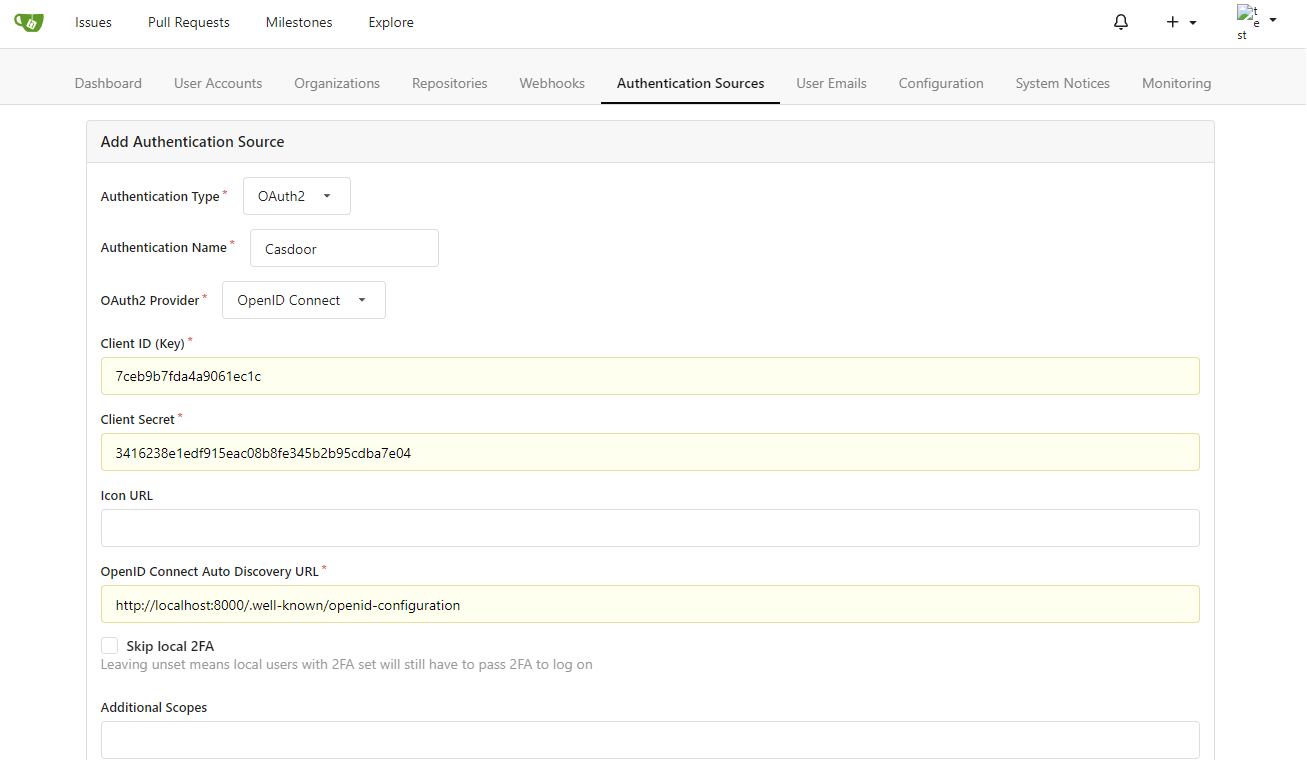Viewport: 1307px width, 760px height.
Task: Click the plus icon to create new
Action: [x=1173, y=21]
